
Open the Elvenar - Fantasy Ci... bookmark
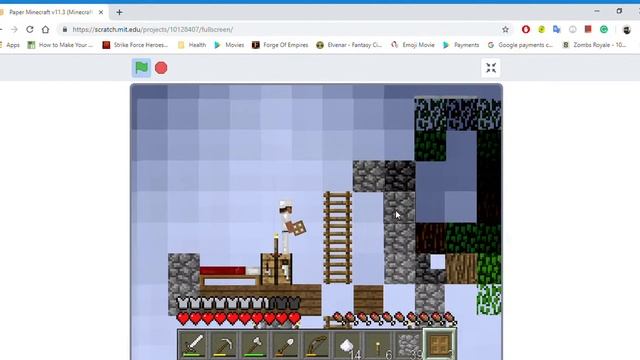(349, 45)
